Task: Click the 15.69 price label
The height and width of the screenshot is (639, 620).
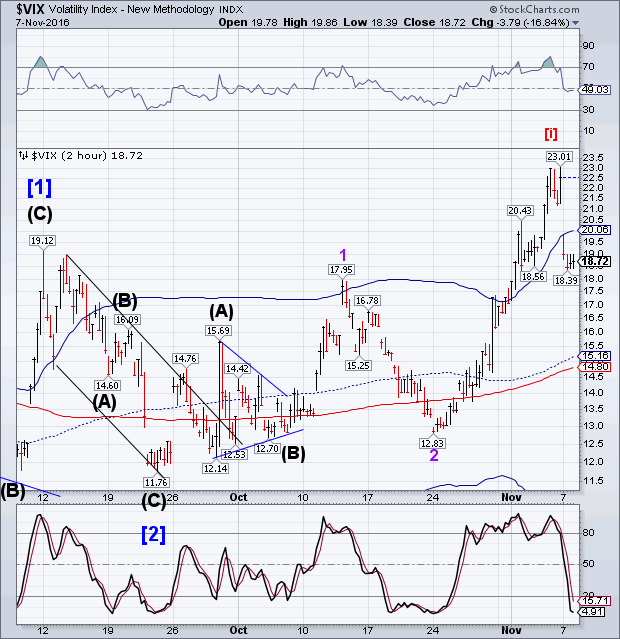Action: [218, 331]
